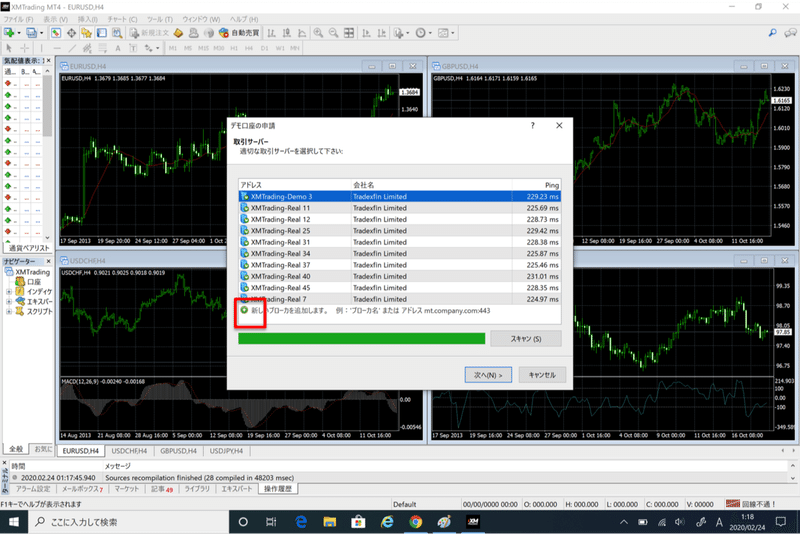Select the vertical line drawing tool
The width and height of the screenshot is (800, 534).
click(41, 48)
